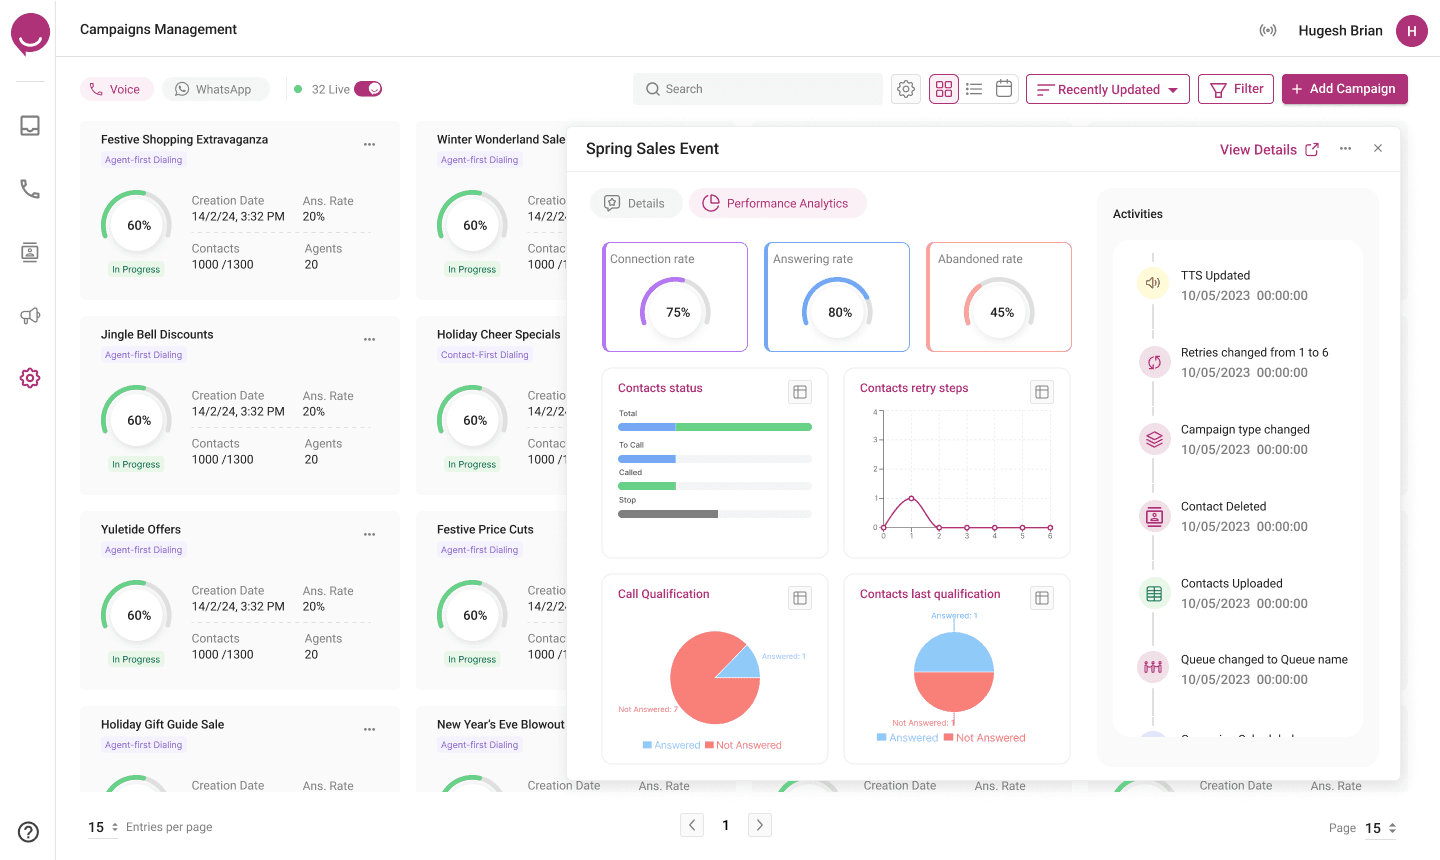Open View Details link
Screen dimensions: 1440x860
pos(1269,149)
